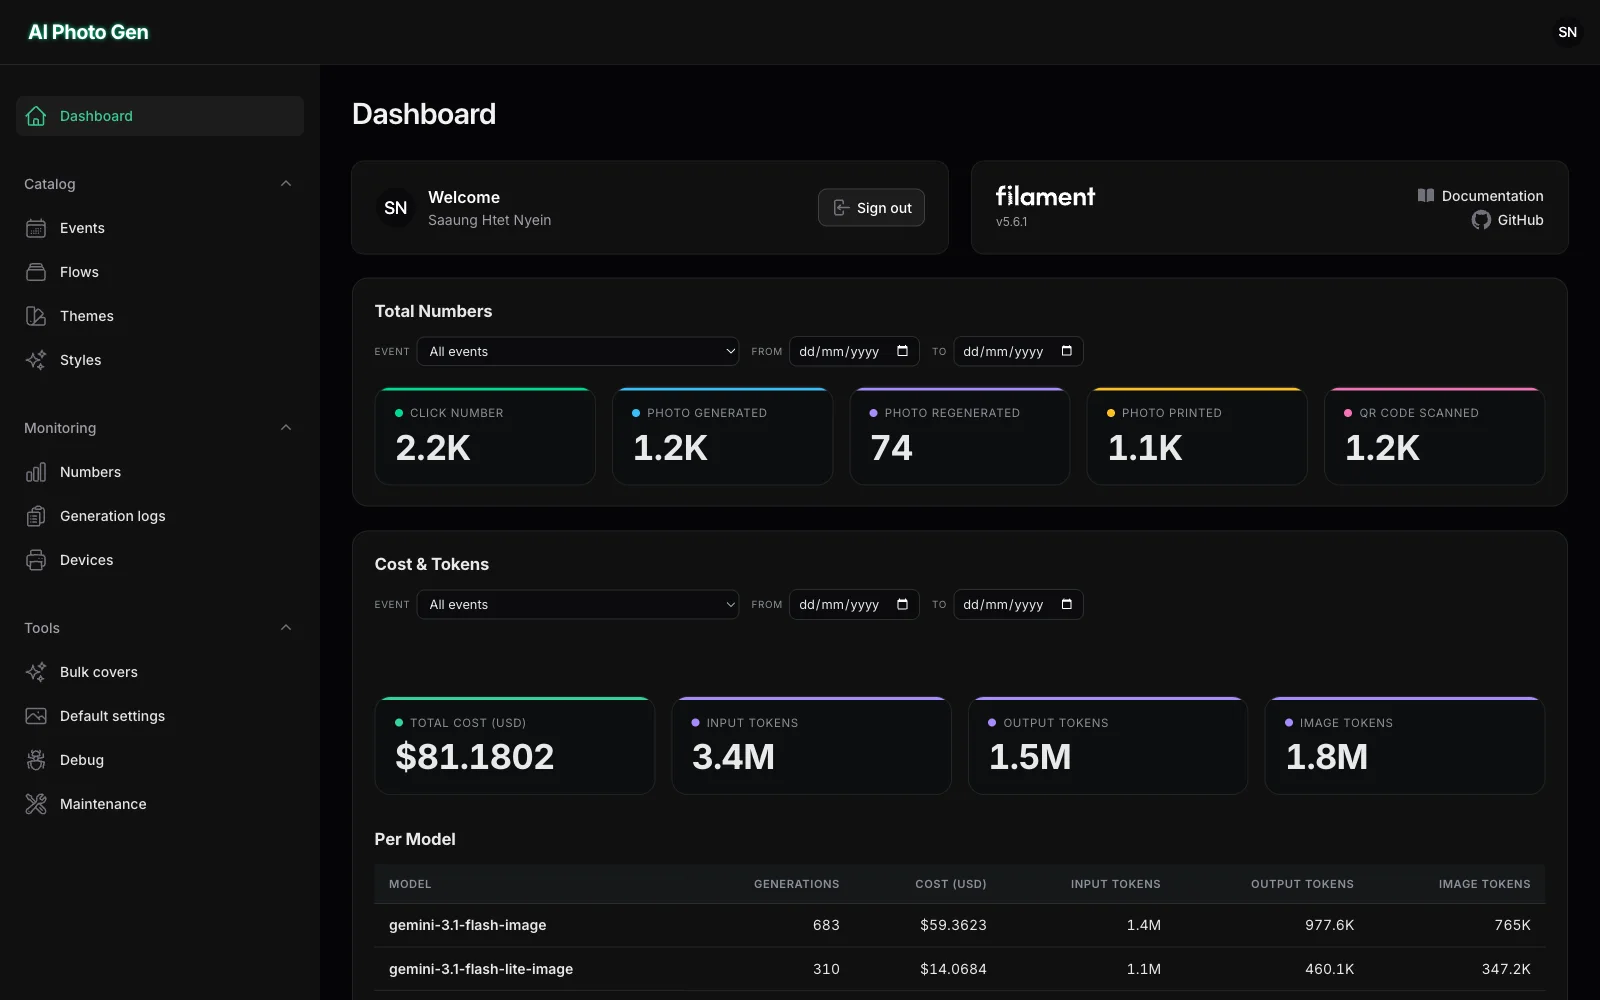Open the Styles page
The height and width of the screenshot is (1000, 1600).
point(160,360)
